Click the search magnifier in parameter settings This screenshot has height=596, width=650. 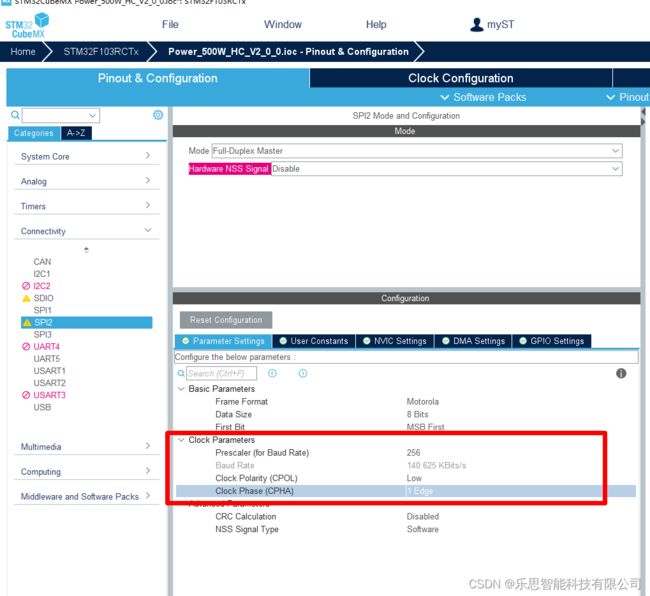coord(181,373)
